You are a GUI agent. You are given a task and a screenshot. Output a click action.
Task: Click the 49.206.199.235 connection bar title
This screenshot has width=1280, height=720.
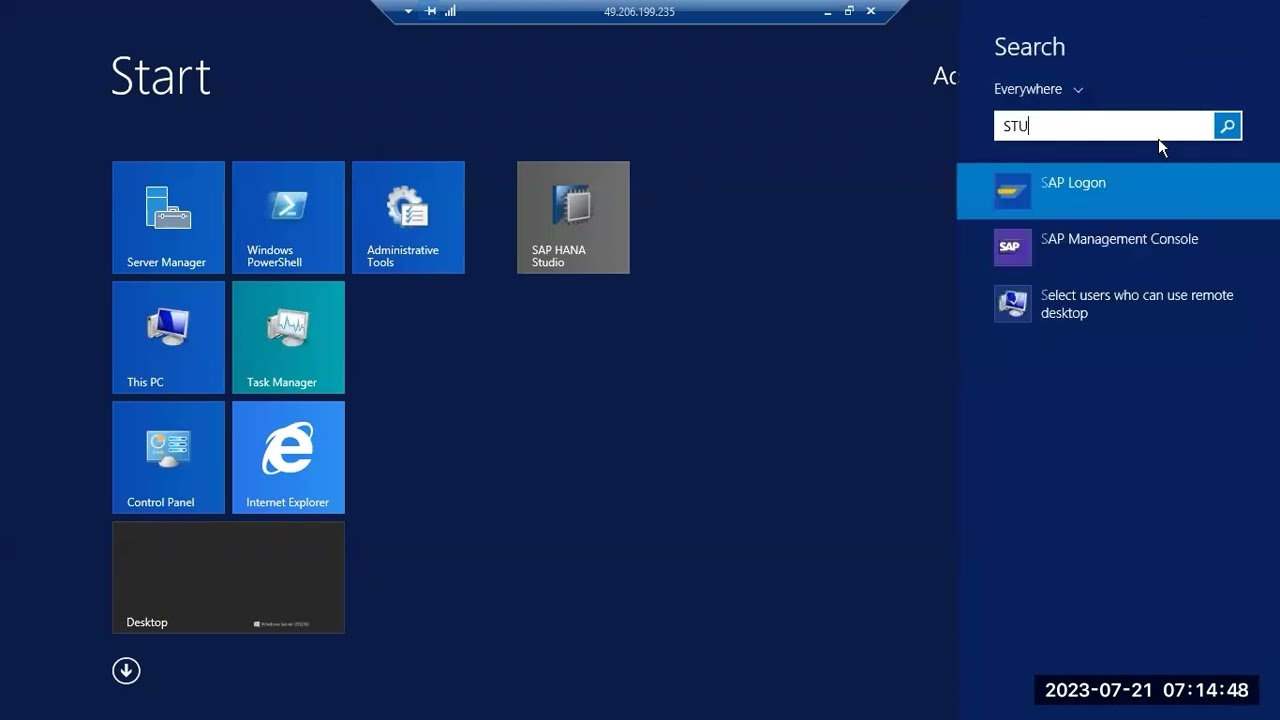(639, 12)
